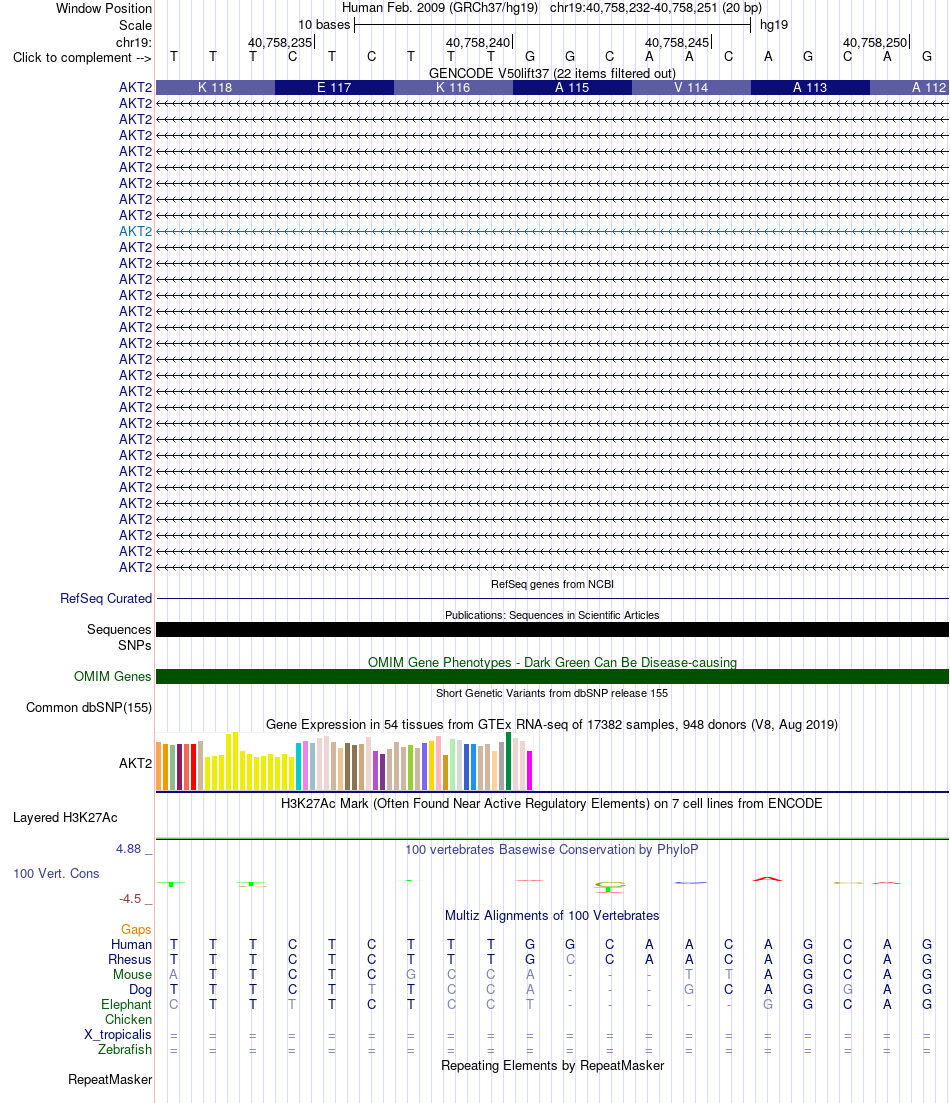Click the Rhesus species row label
Screen dimensions: 950x1103
point(129,959)
